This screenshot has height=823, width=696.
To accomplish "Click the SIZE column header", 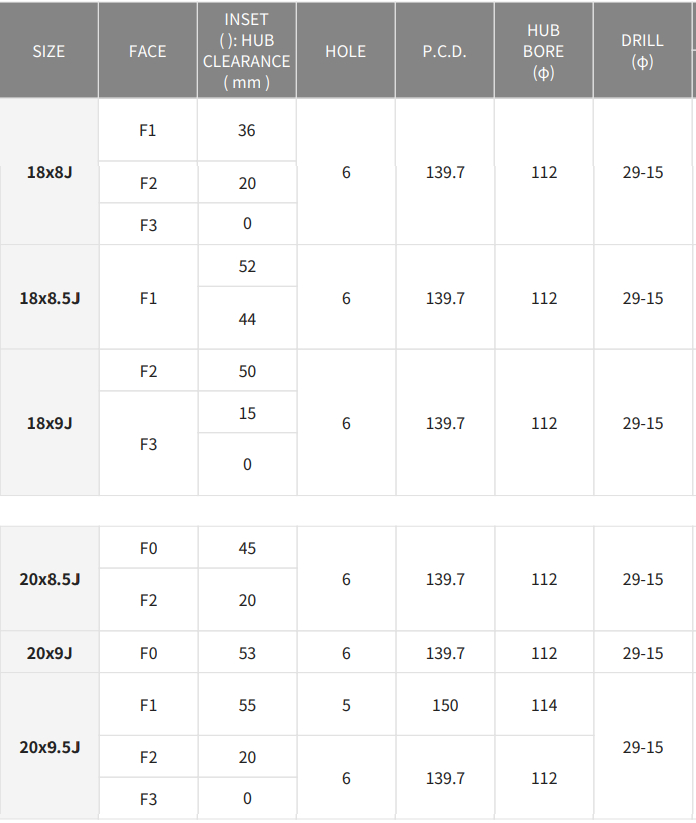I will pyautogui.click(x=48, y=51).
